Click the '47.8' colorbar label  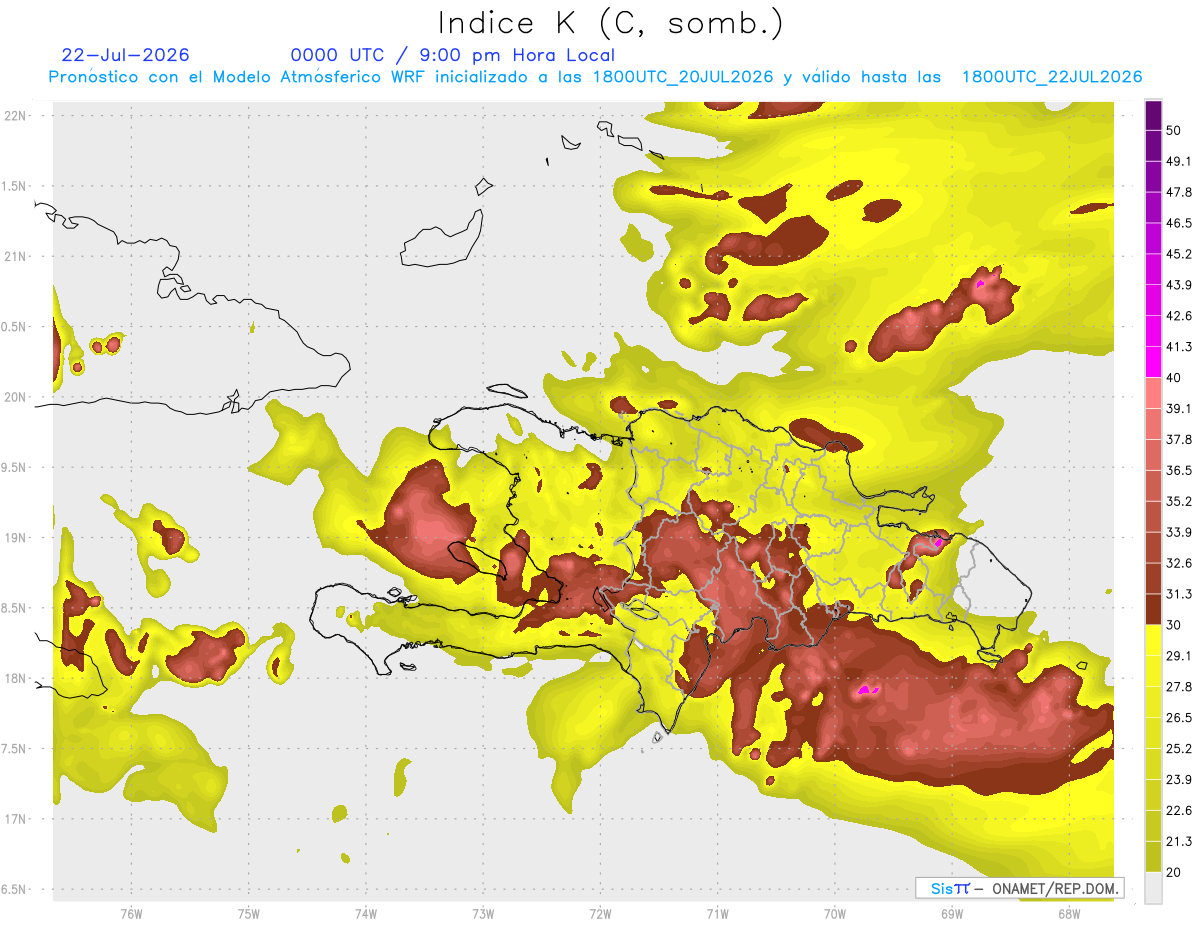[x=1178, y=192]
